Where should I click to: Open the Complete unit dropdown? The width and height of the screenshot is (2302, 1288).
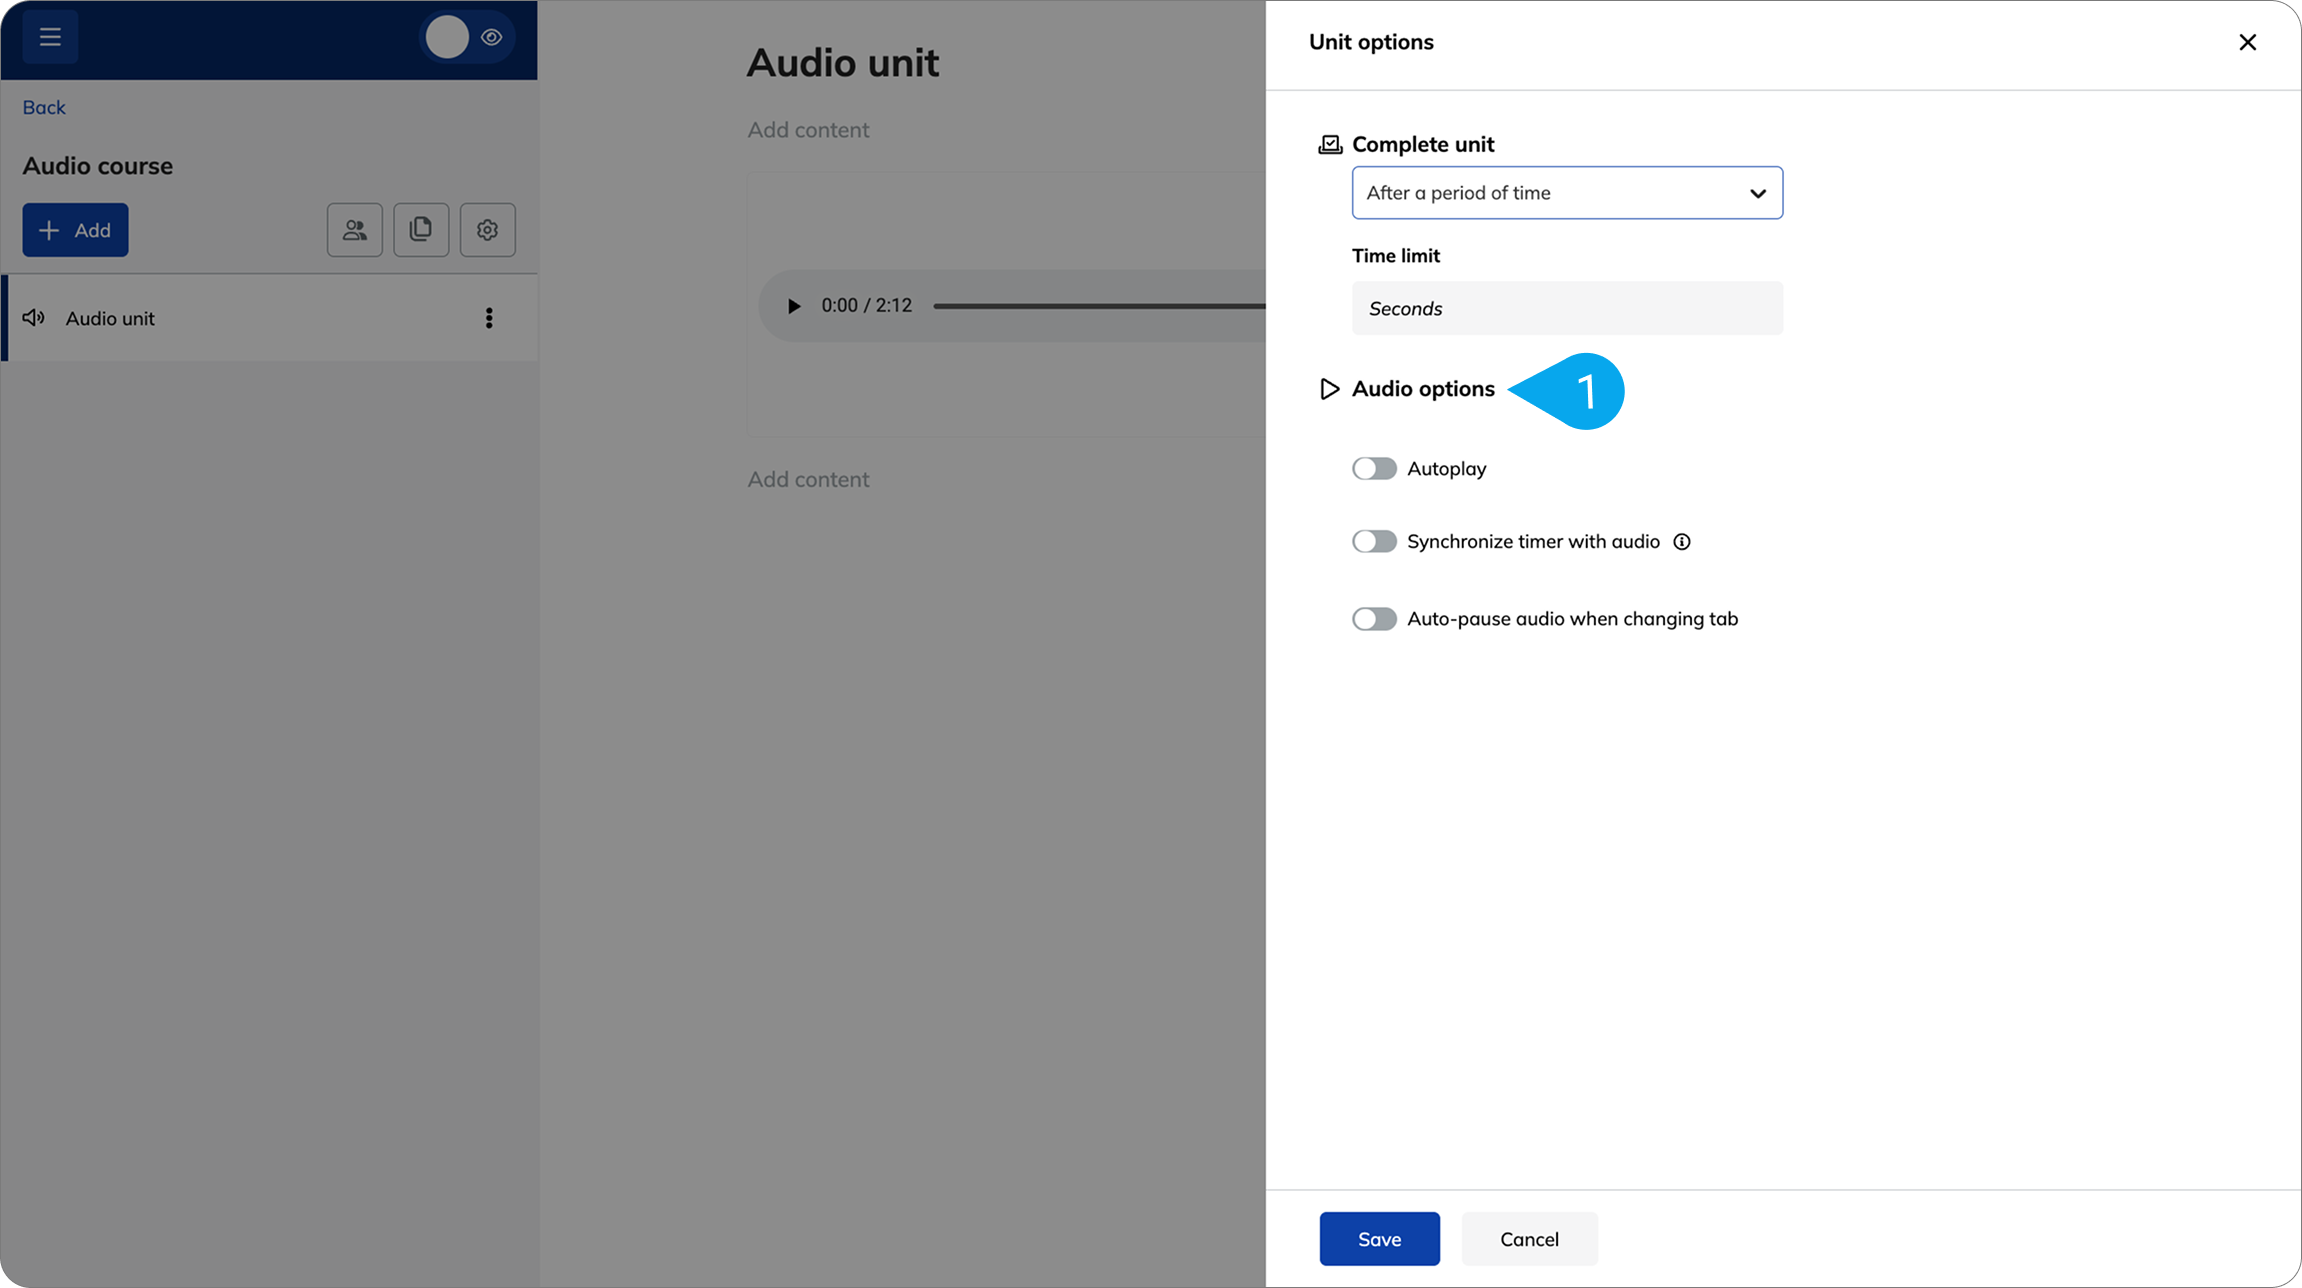[1567, 193]
